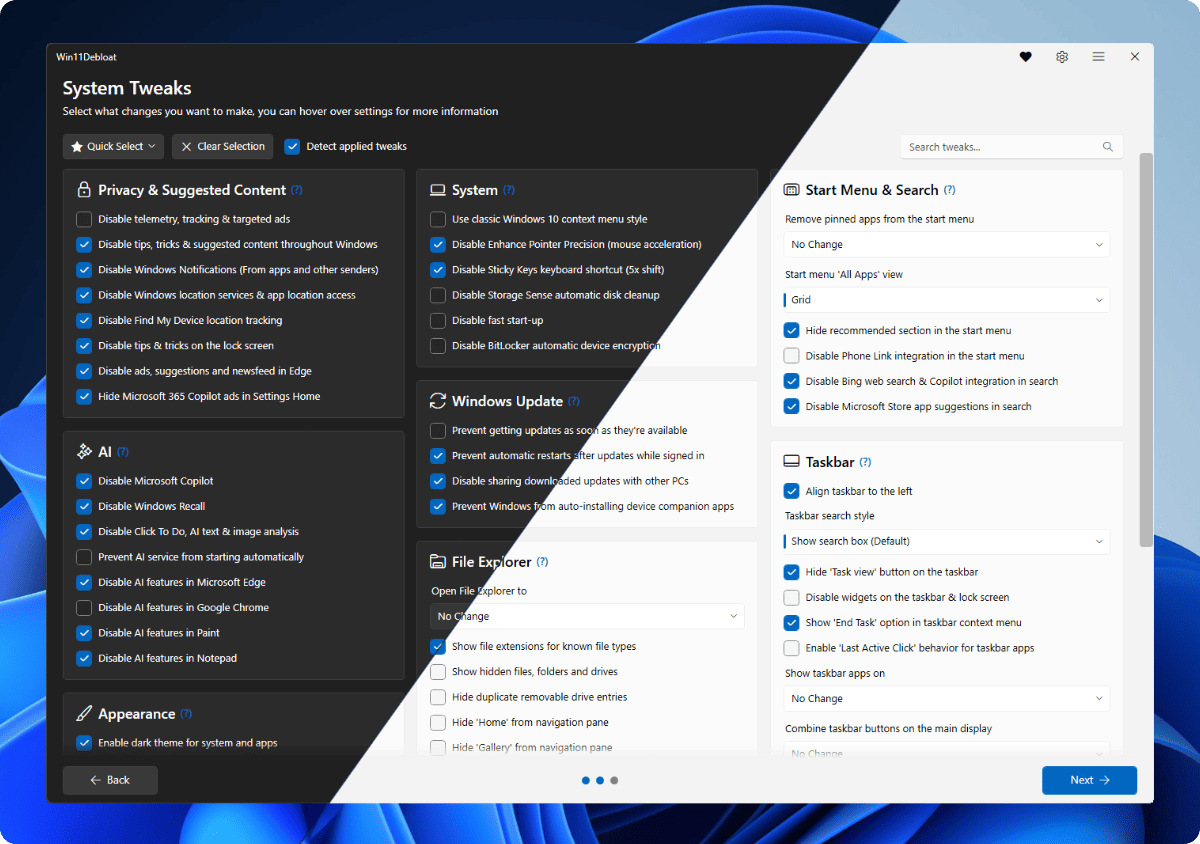The height and width of the screenshot is (844, 1200).
Task: Toggle Detect applied tweaks checkbox
Action: pos(292,146)
